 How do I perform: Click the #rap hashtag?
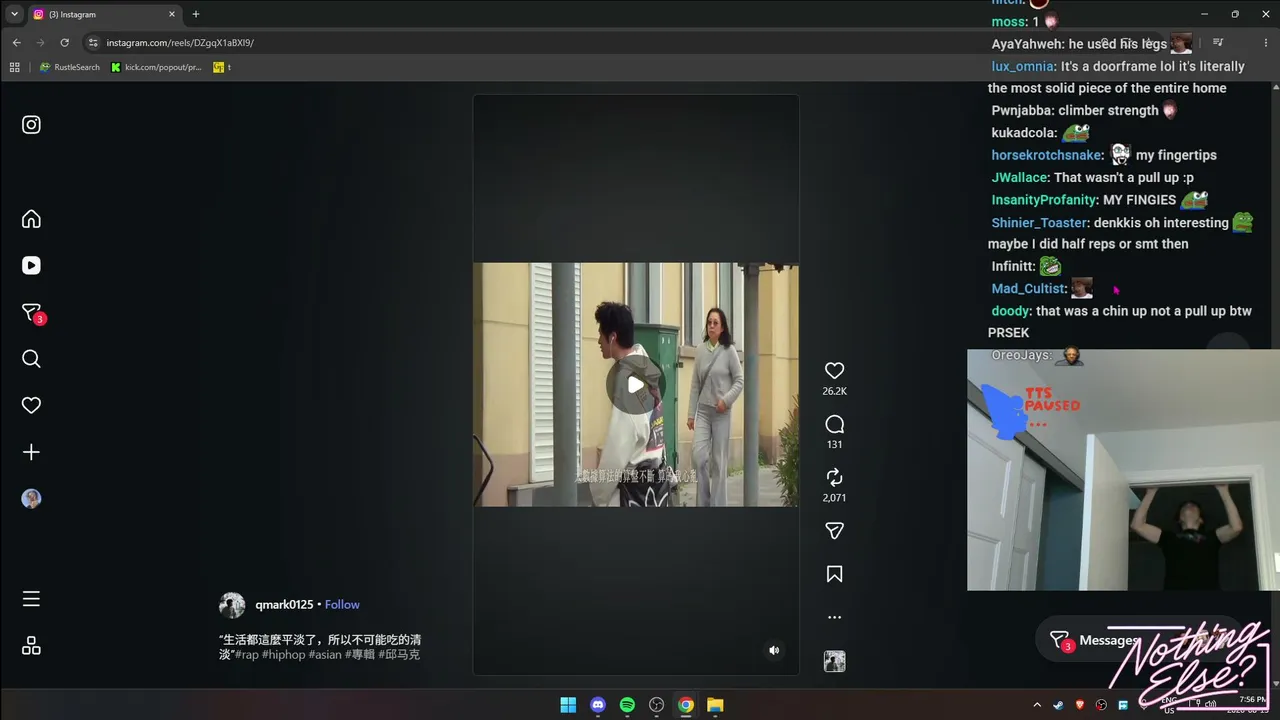tap(246, 655)
